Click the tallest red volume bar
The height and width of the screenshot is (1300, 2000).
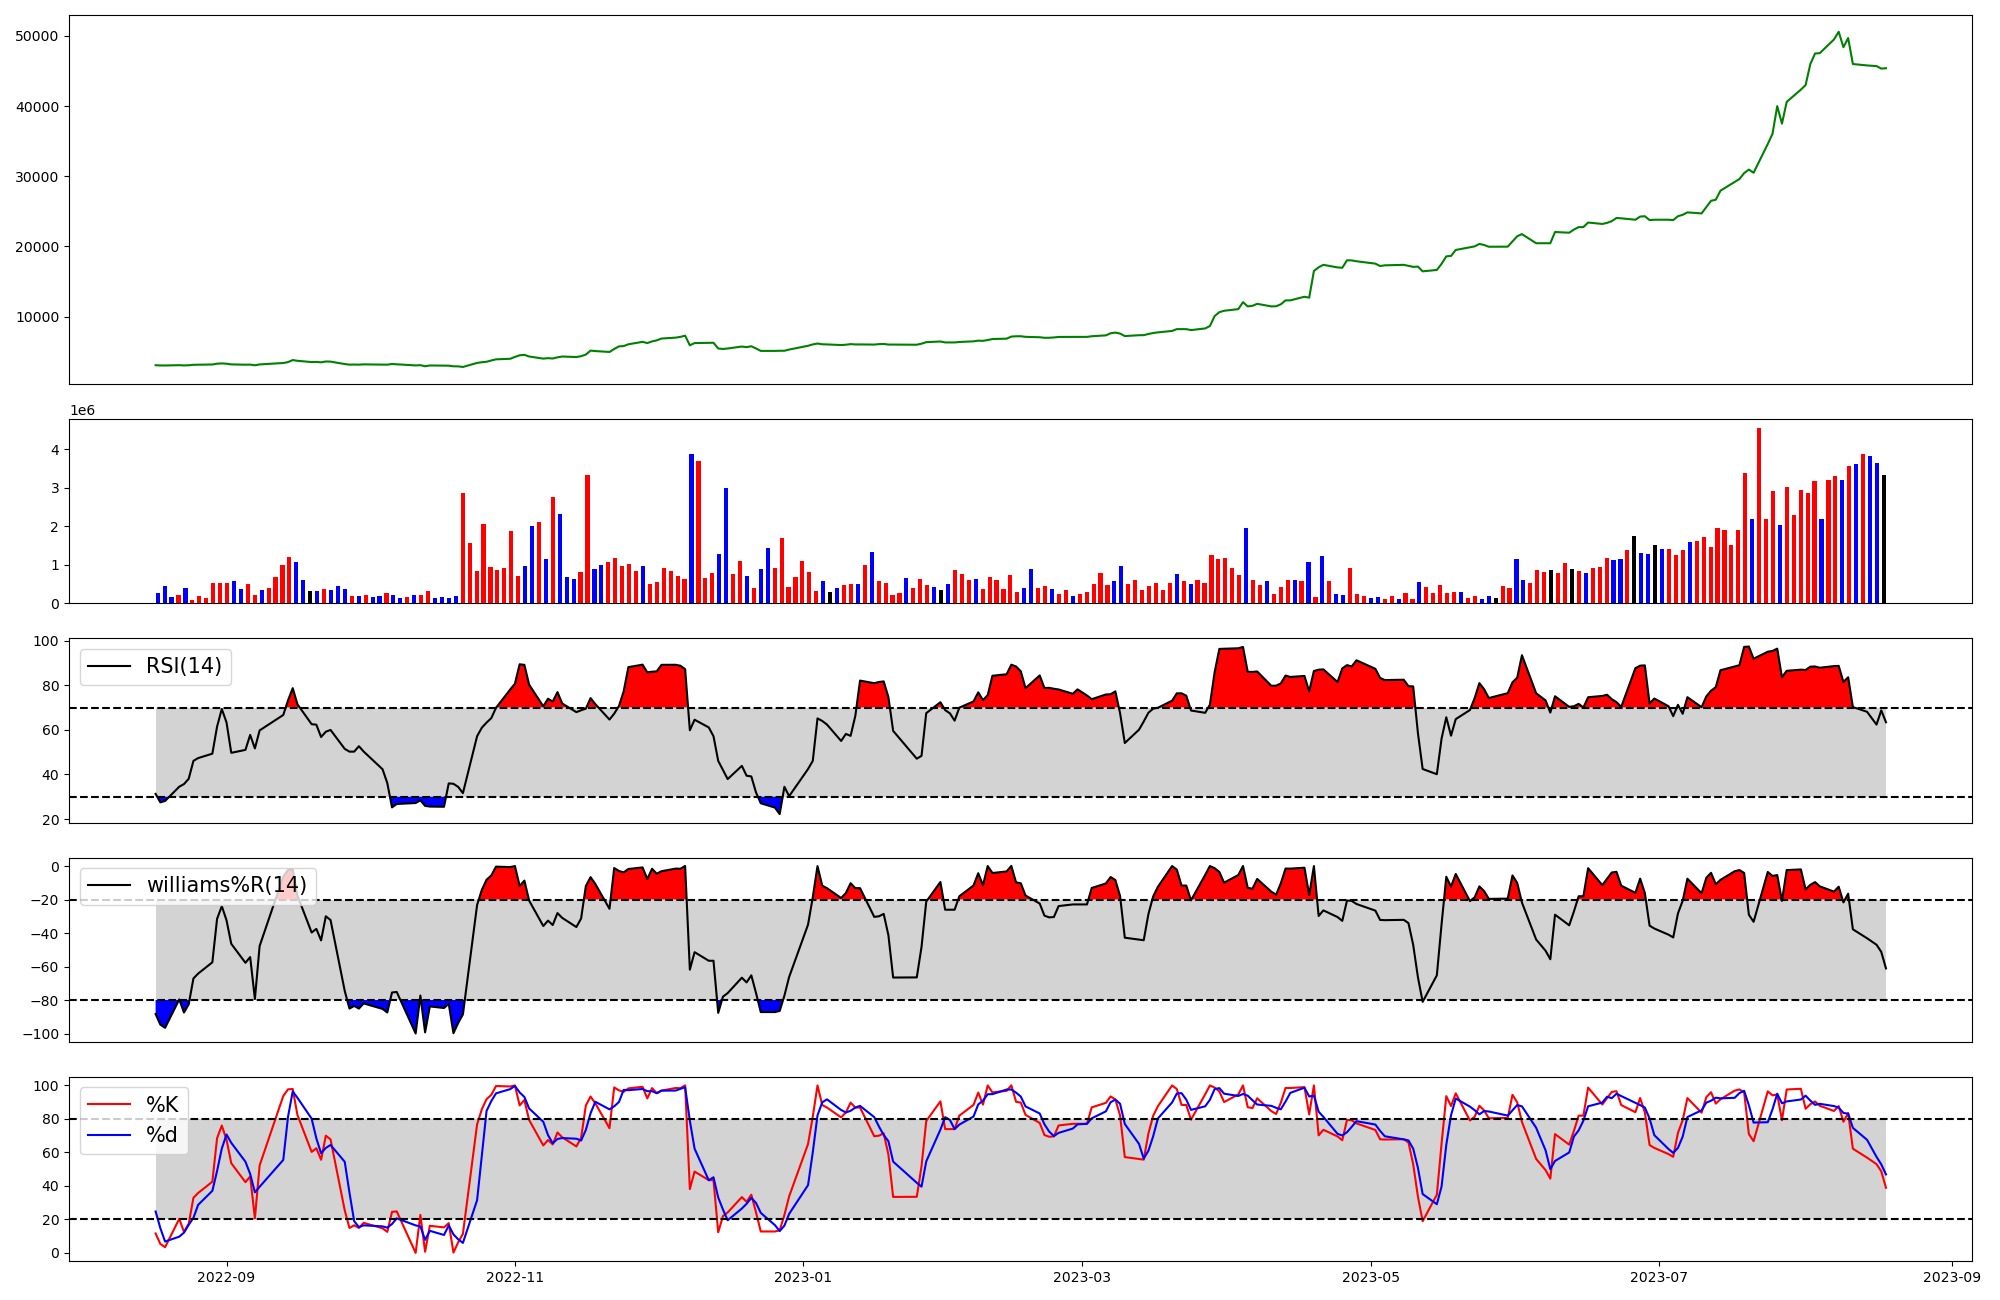point(1759,515)
